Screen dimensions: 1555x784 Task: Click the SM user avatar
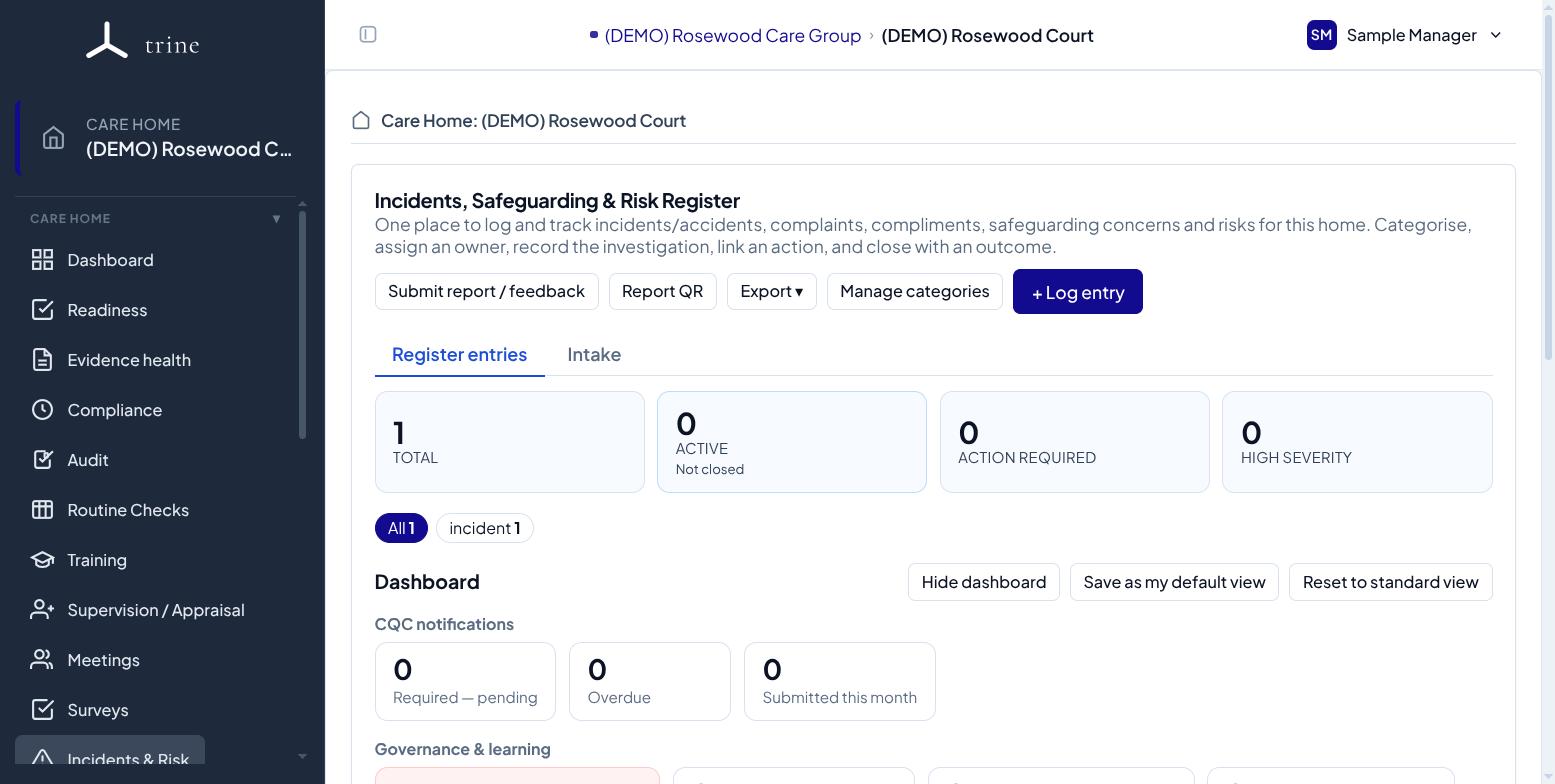click(1321, 35)
